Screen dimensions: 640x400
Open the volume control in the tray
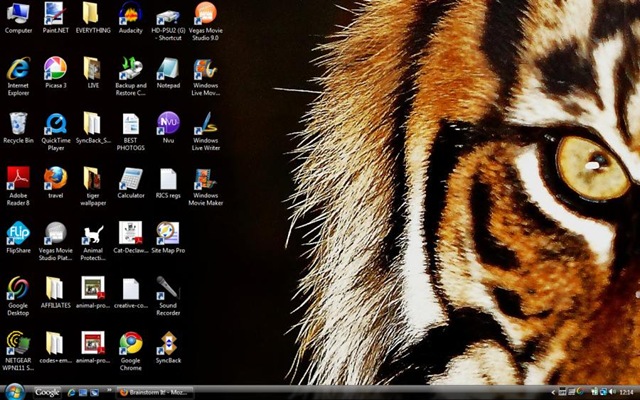coord(612,393)
